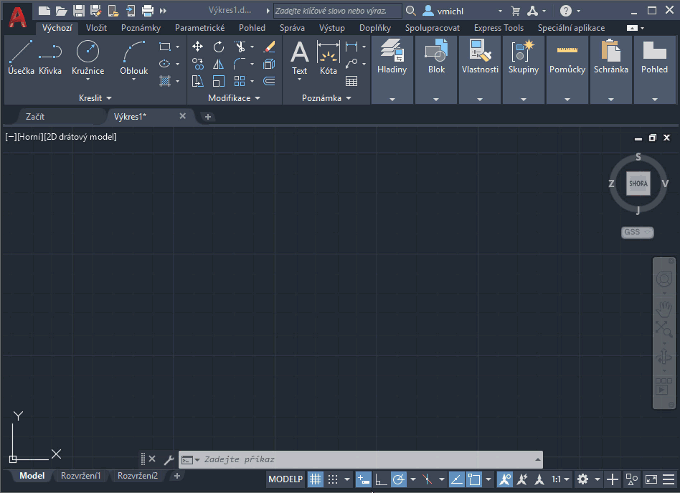Open the Skupiny panel dropdown

click(x=523, y=99)
